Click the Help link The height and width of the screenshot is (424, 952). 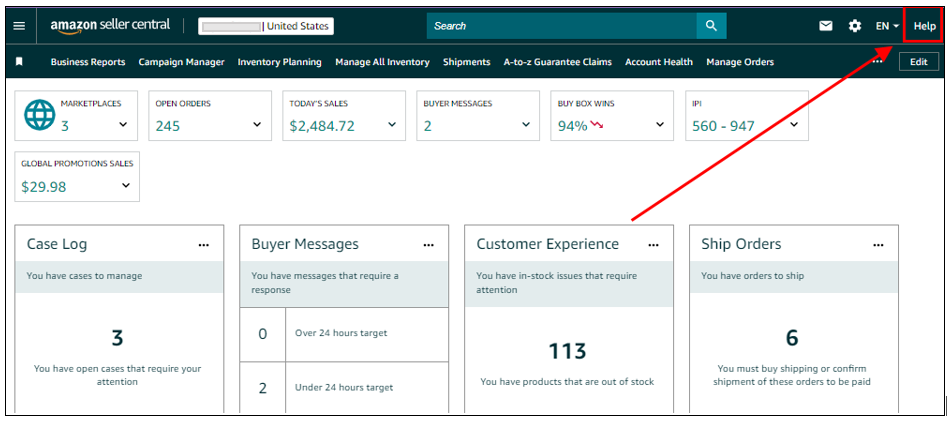point(925,26)
